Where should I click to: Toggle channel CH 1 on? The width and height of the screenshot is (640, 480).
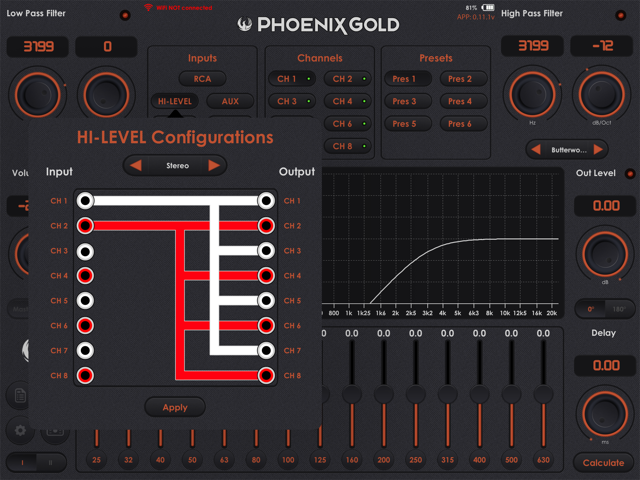click(x=292, y=79)
